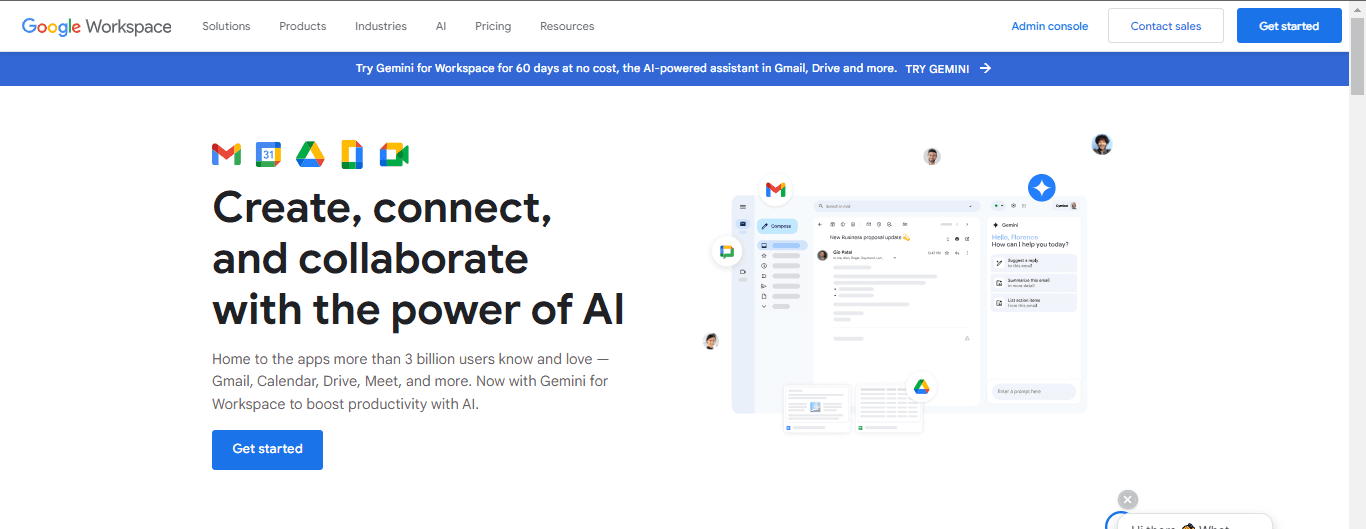Click the Get started button below the paragraph

(267, 449)
